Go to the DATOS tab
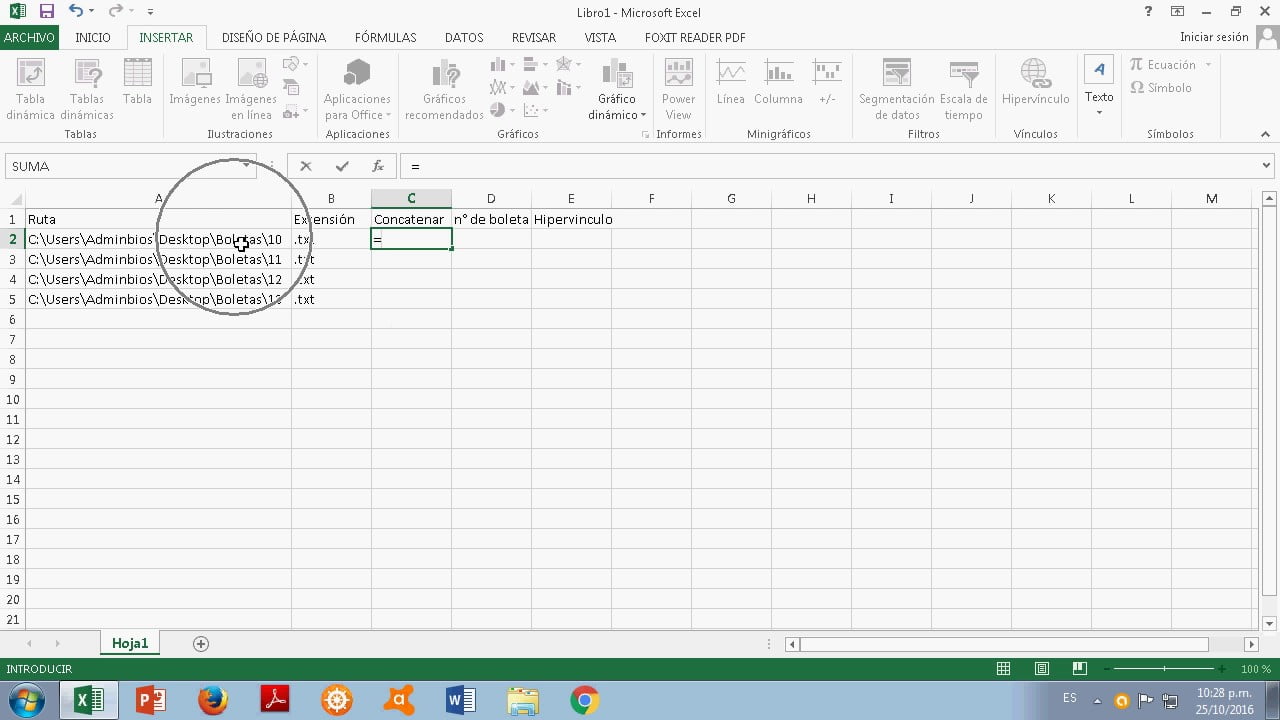Screen dimensions: 1280x720 464,38
